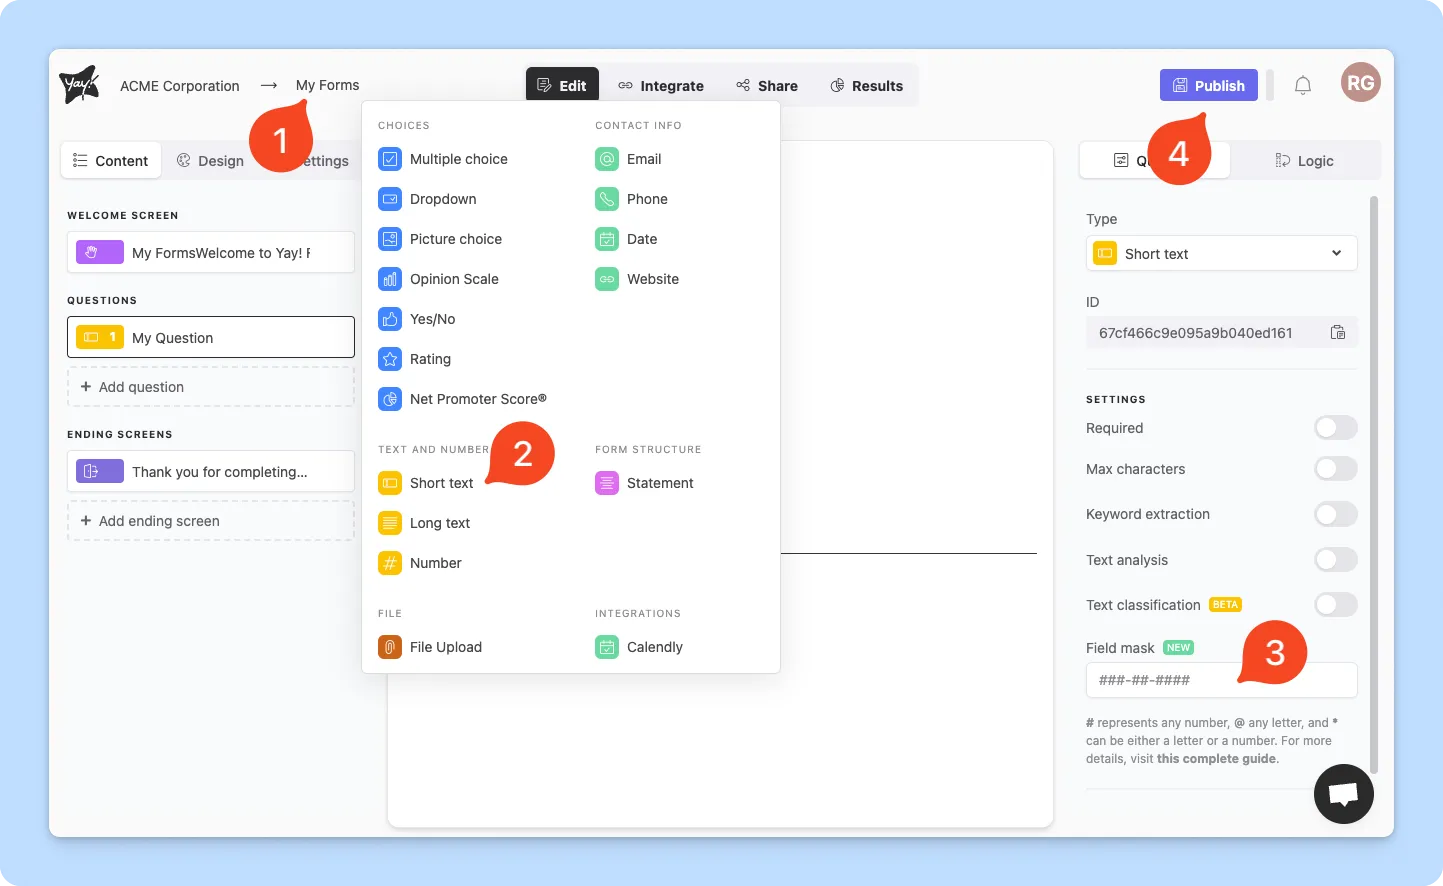Enable the Required toggle
The image size is (1443, 886).
coord(1335,428)
